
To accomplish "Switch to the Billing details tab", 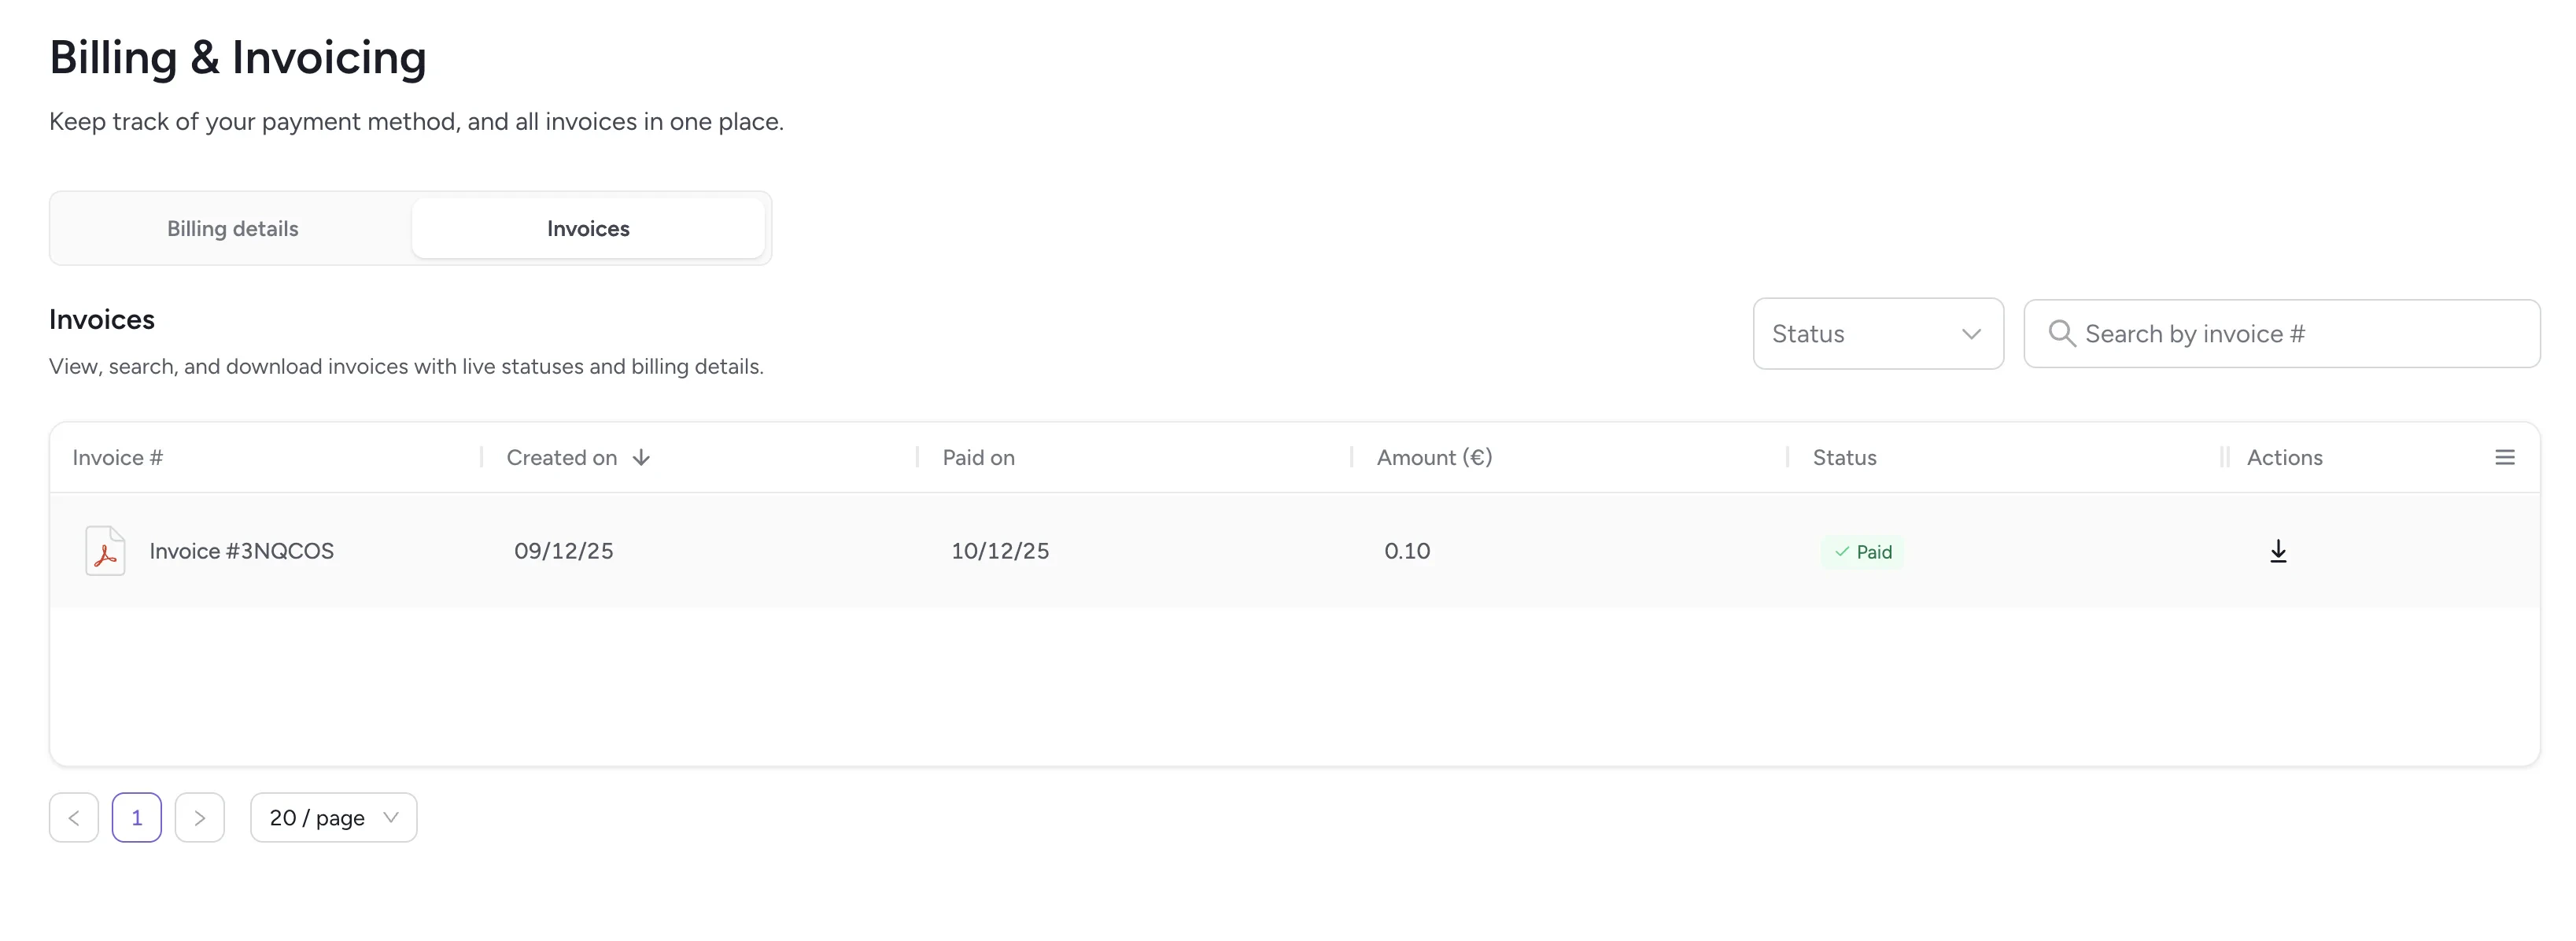I will (x=232, y=228).
